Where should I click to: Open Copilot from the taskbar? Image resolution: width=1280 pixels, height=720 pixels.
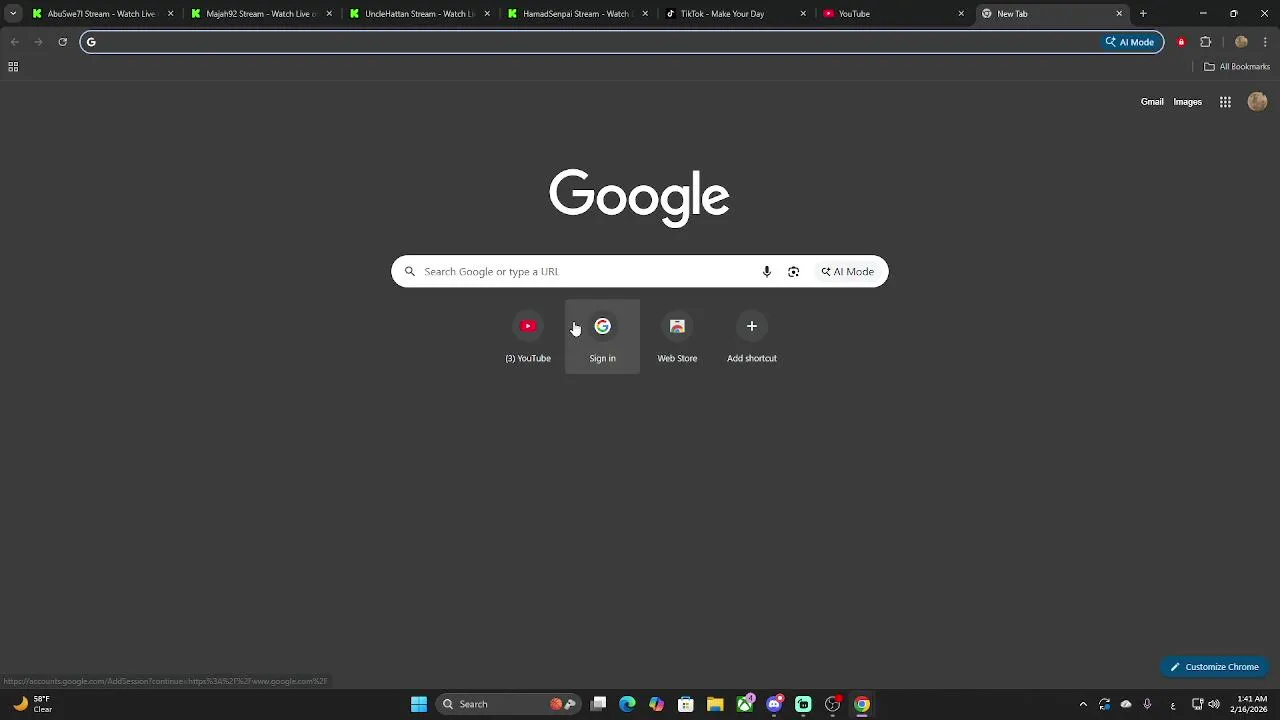[656, 704]
